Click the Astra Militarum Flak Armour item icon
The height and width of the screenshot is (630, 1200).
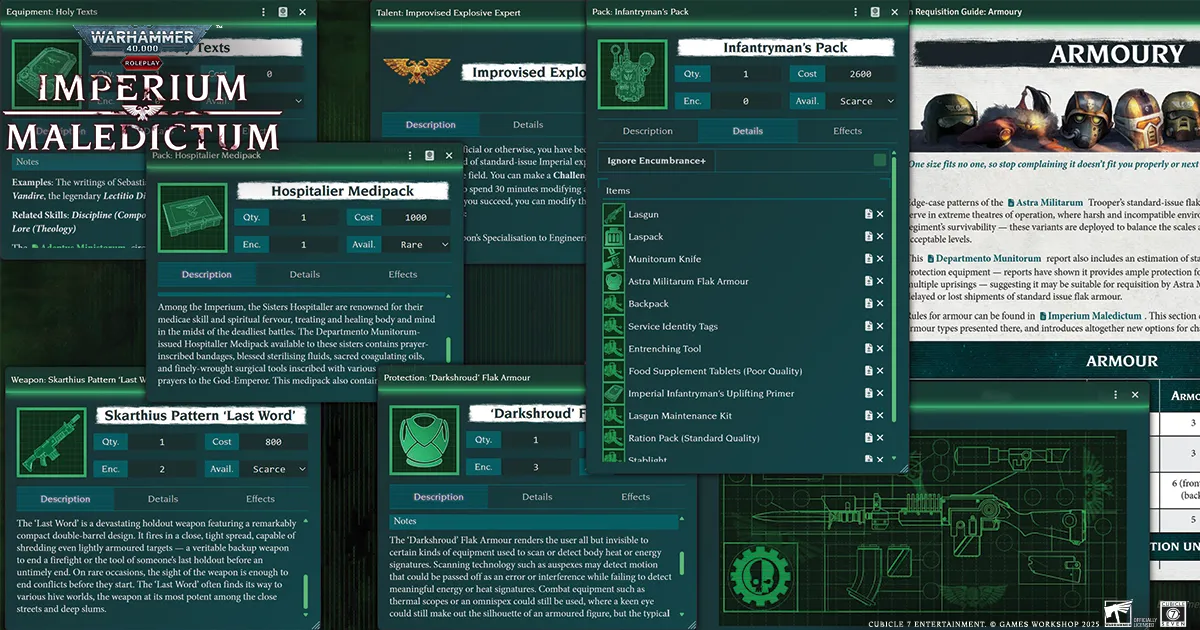[613, 281]
